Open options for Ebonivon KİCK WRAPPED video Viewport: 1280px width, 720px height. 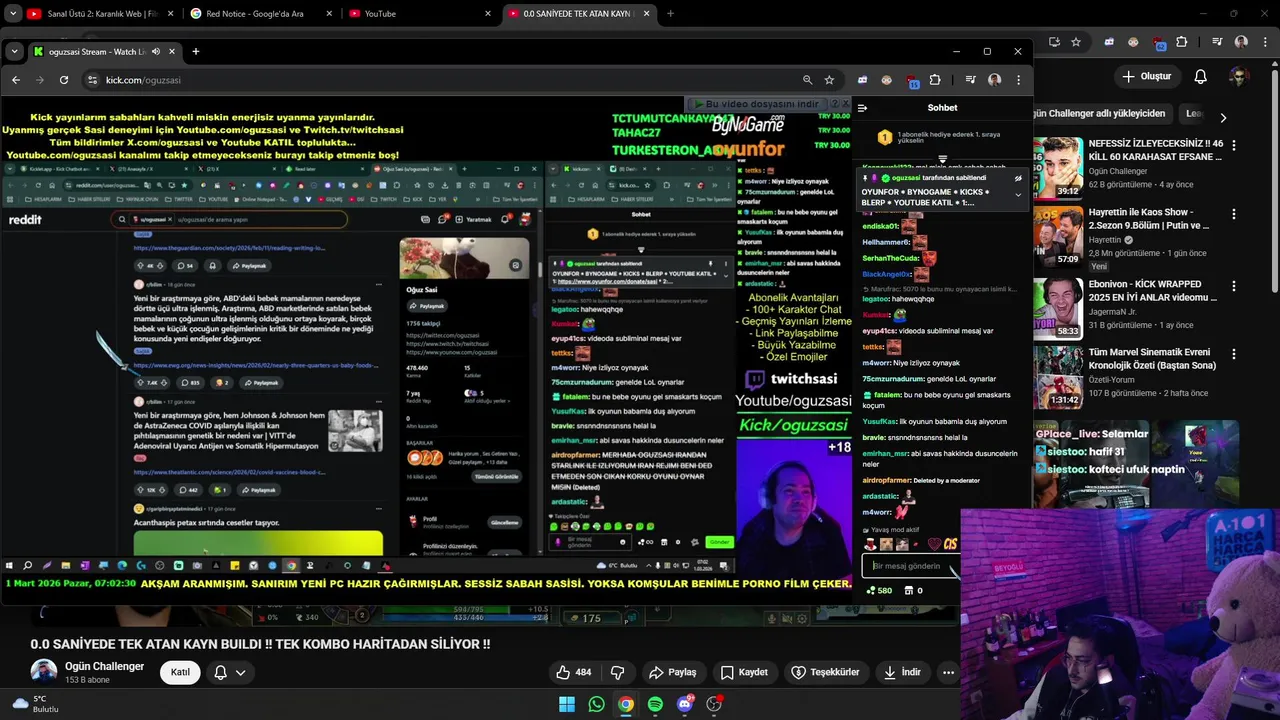(1234, 288)
